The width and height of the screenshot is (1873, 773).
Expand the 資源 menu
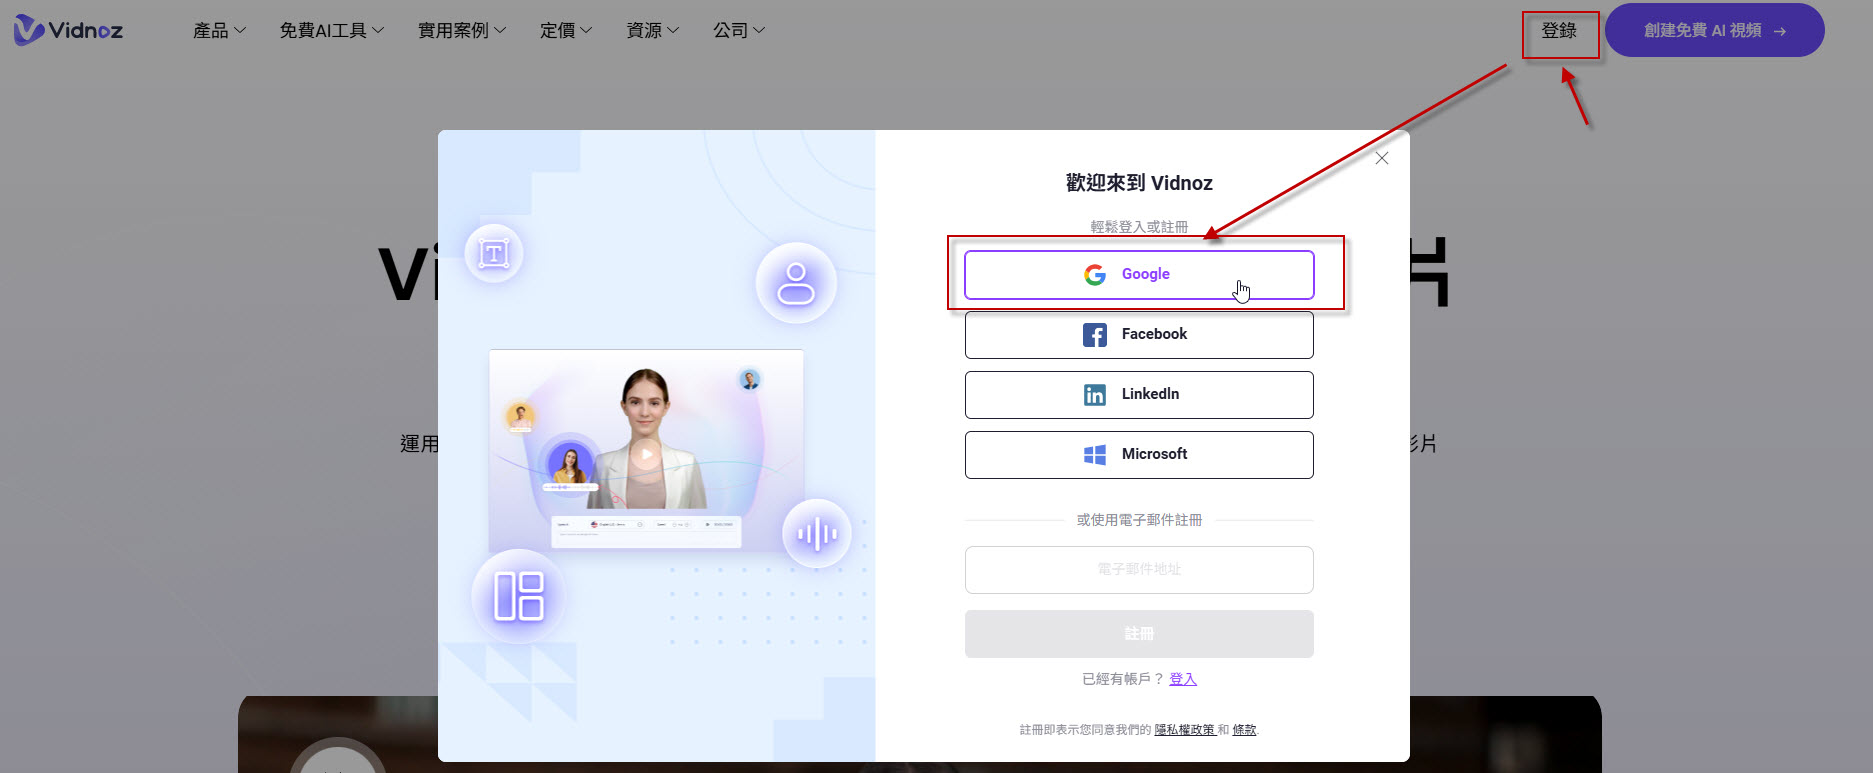[x=653, y=31]
